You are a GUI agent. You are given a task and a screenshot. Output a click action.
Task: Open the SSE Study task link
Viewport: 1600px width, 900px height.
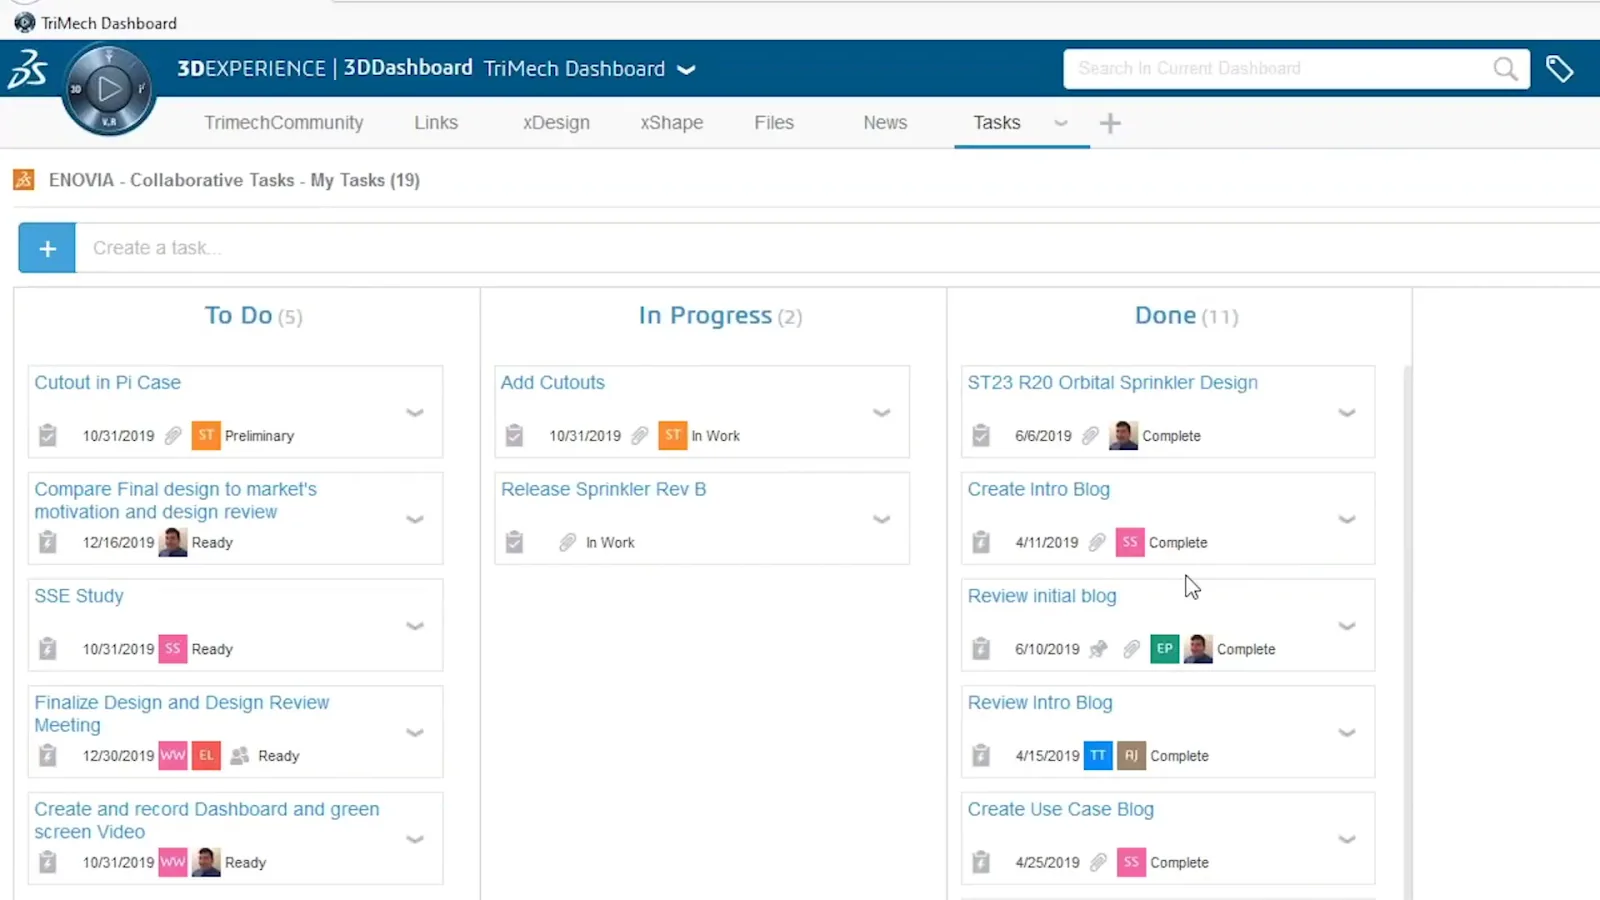pyautogui.click(x=79, y=596)
